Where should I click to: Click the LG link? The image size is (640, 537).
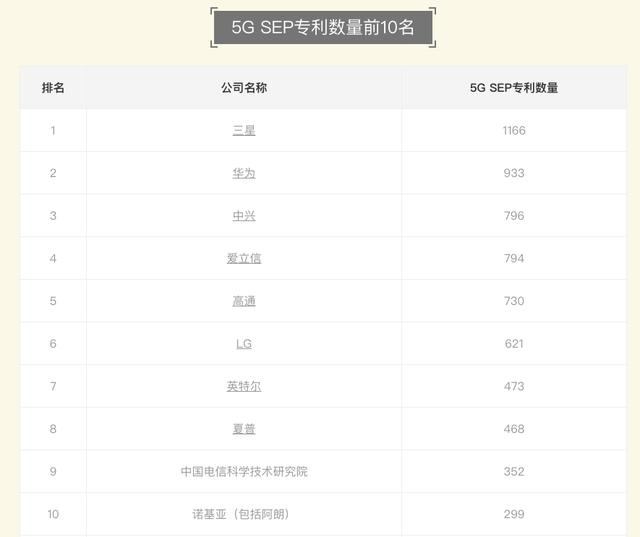pos(244,344)
